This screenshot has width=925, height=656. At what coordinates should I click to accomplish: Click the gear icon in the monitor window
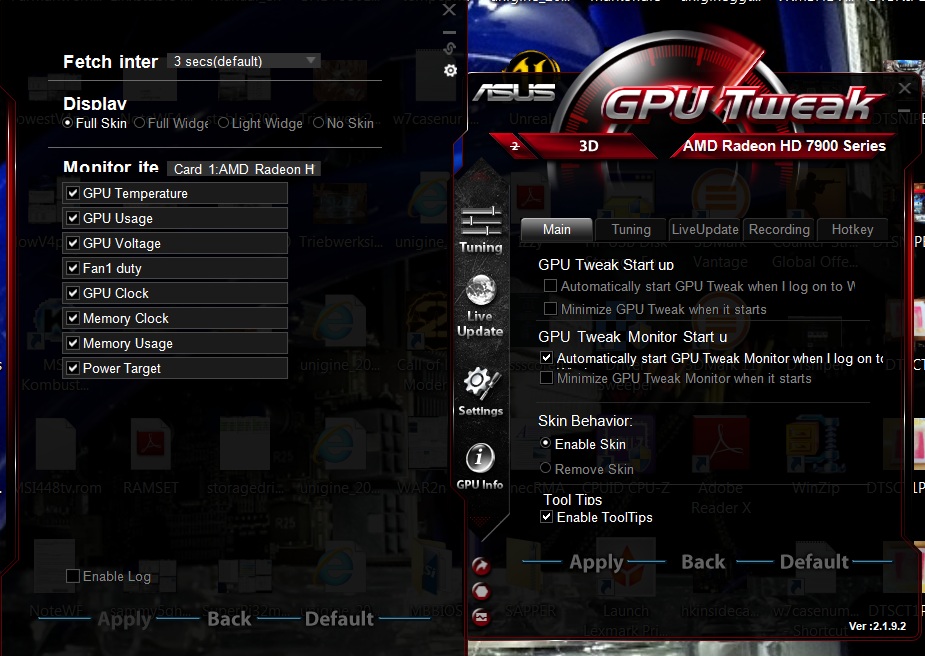coord(450,71)
